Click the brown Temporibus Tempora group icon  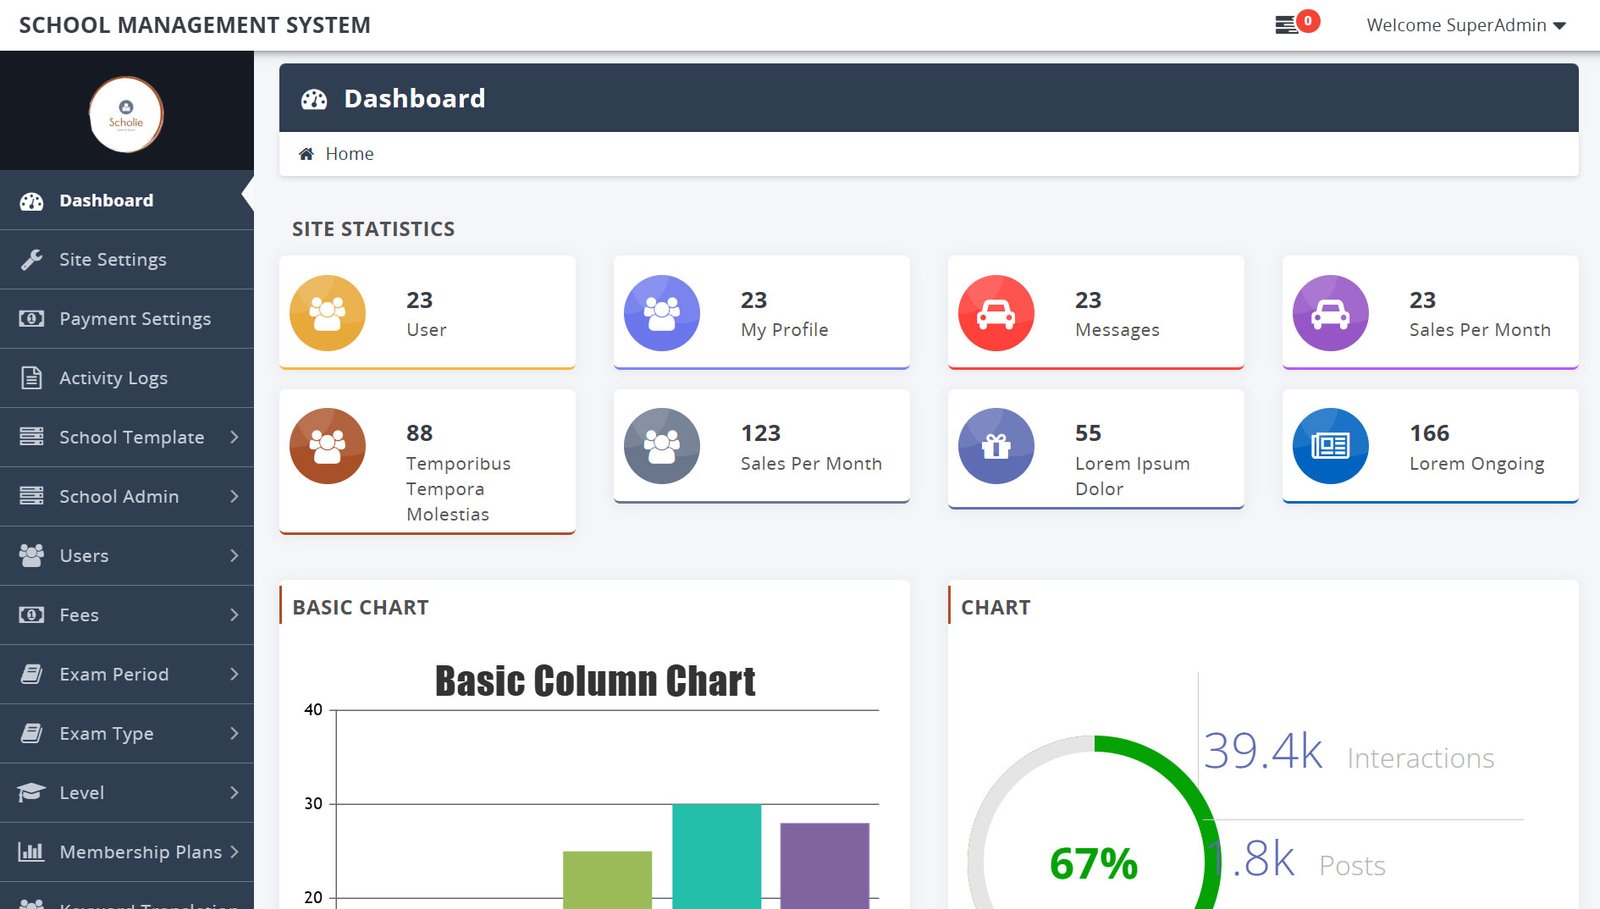[x=328, y=446]
